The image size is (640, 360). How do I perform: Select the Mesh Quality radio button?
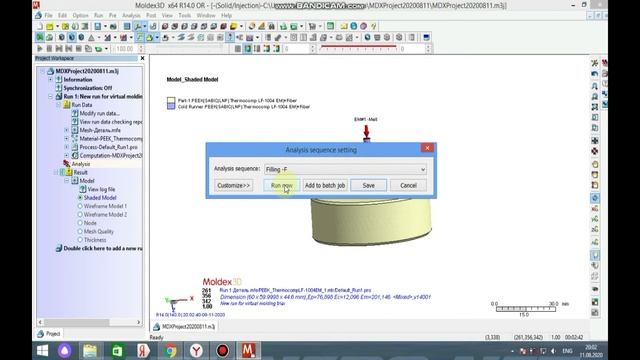click(80, 231)
